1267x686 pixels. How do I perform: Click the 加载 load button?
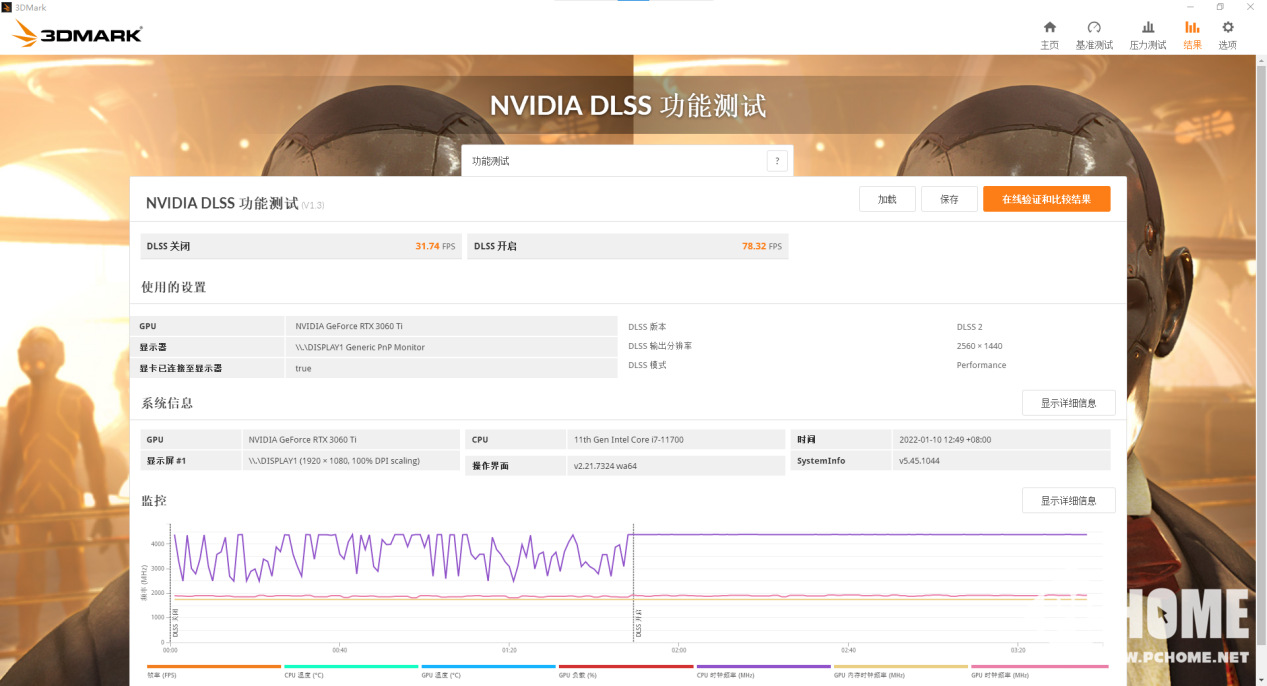pyautogui.click(x=887, y=199)
